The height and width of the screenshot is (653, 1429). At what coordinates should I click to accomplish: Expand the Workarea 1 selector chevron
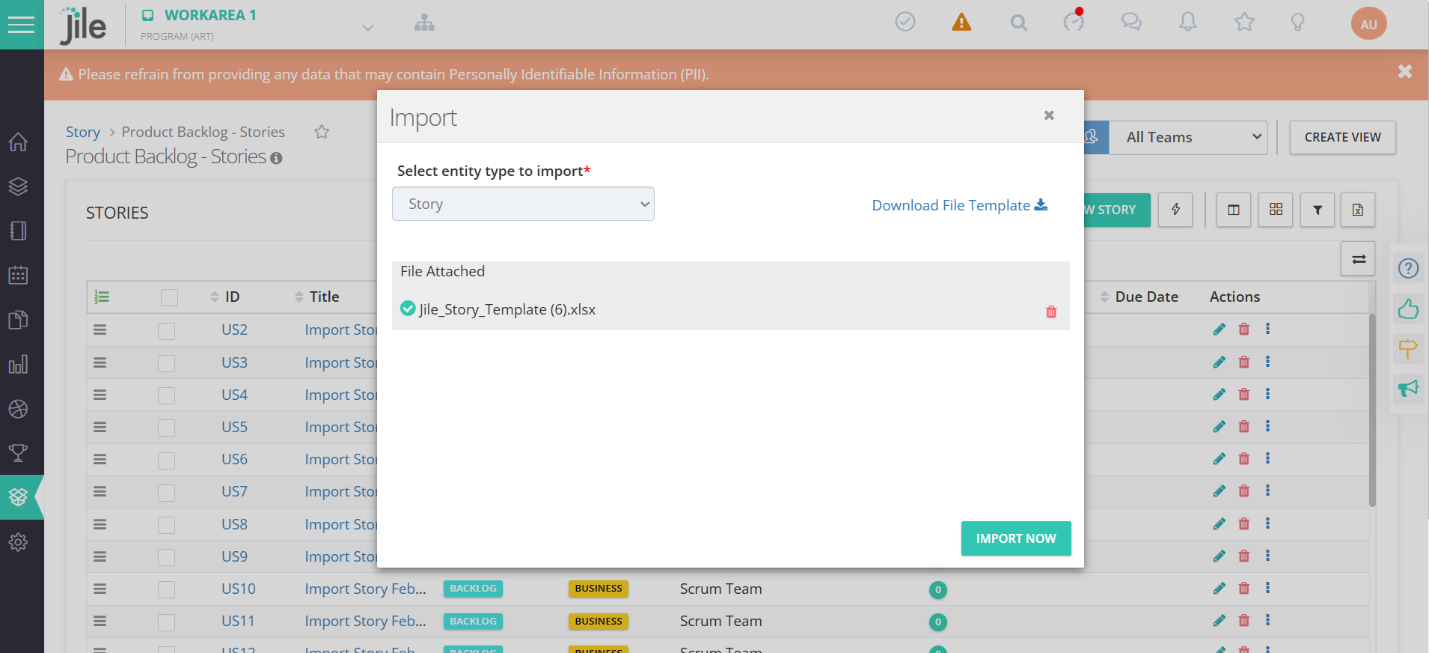point(368,28)
